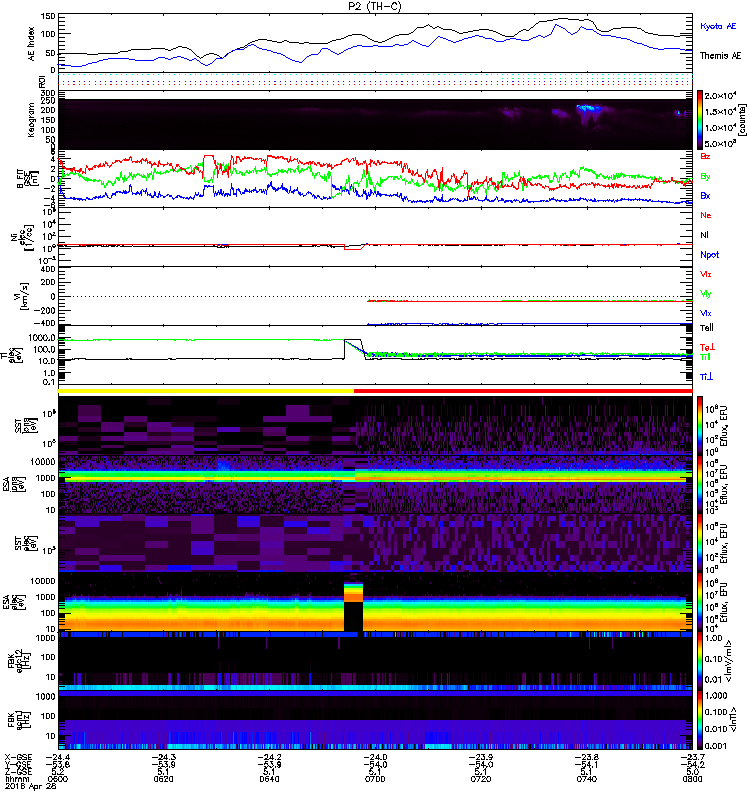This screenshot has height=800, width=750.
Task: Click the blue Bx legend label
Action: click(x=705, y=195)
